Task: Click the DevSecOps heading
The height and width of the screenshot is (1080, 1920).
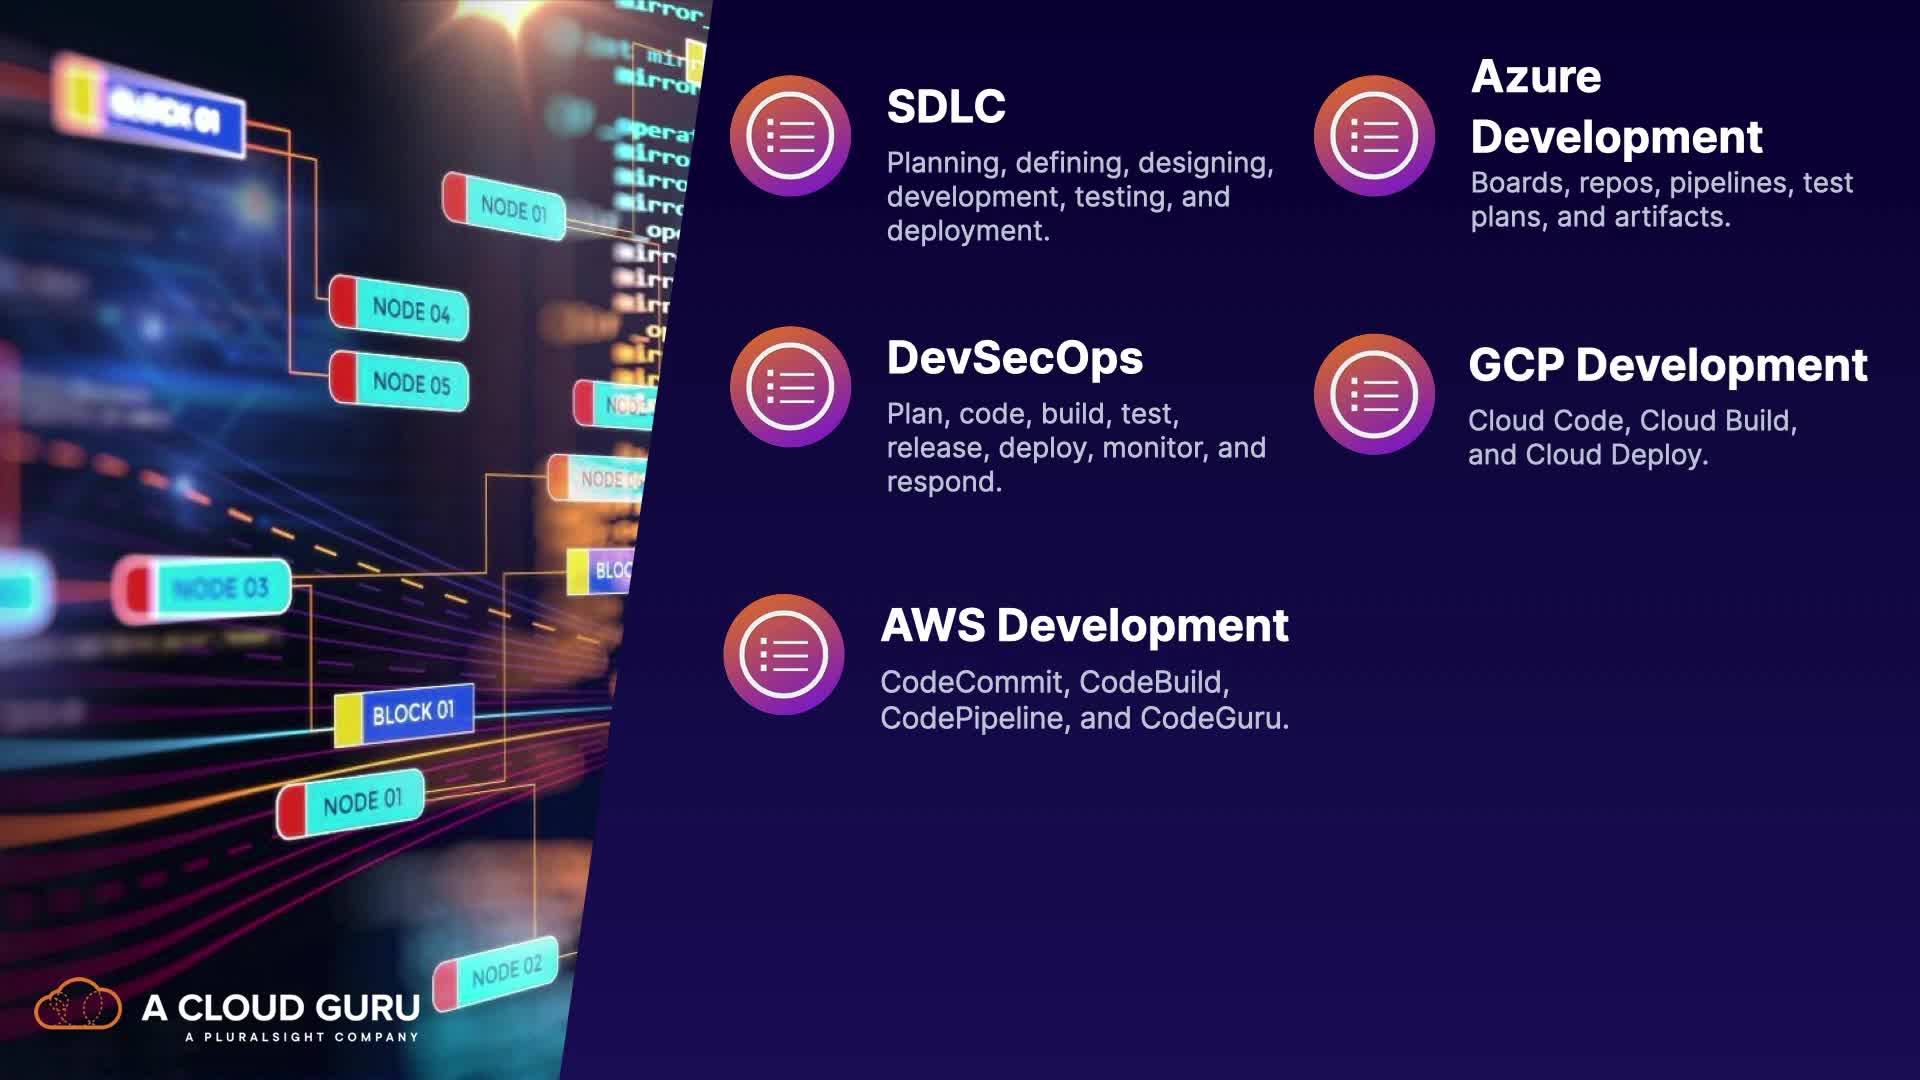Action: click(1014, 358)
